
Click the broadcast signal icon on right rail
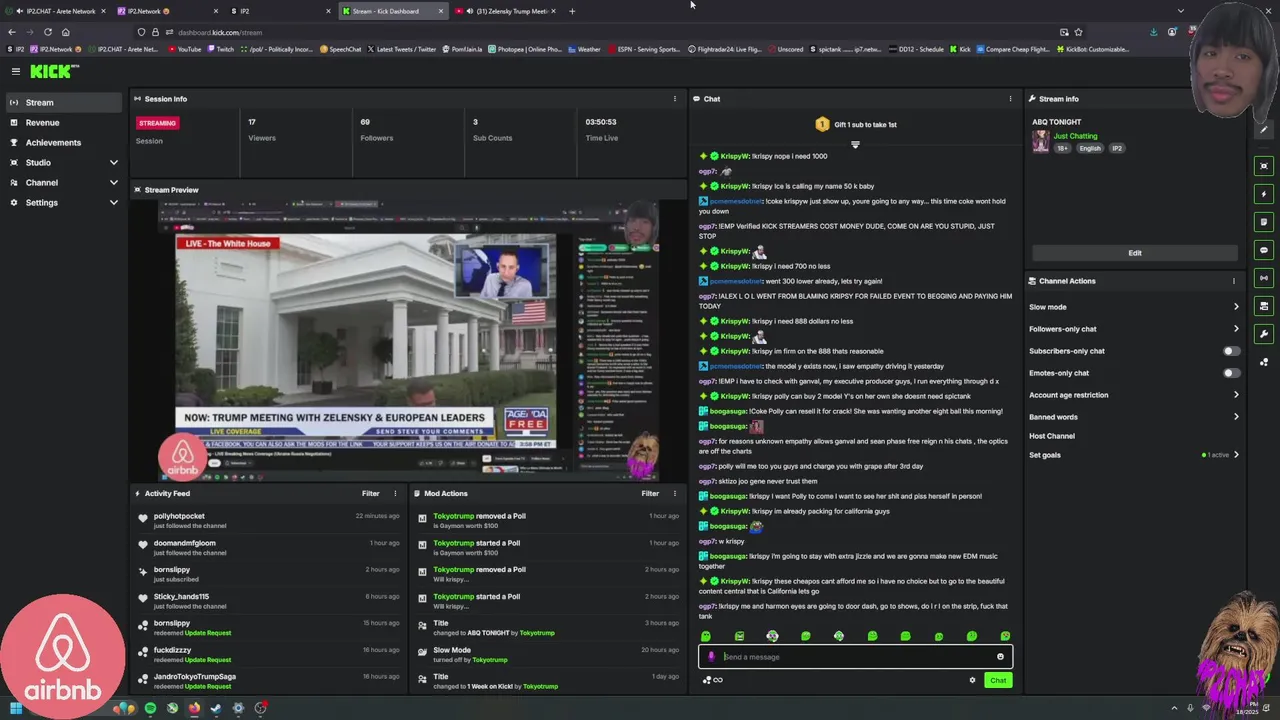click(1265, 278)
